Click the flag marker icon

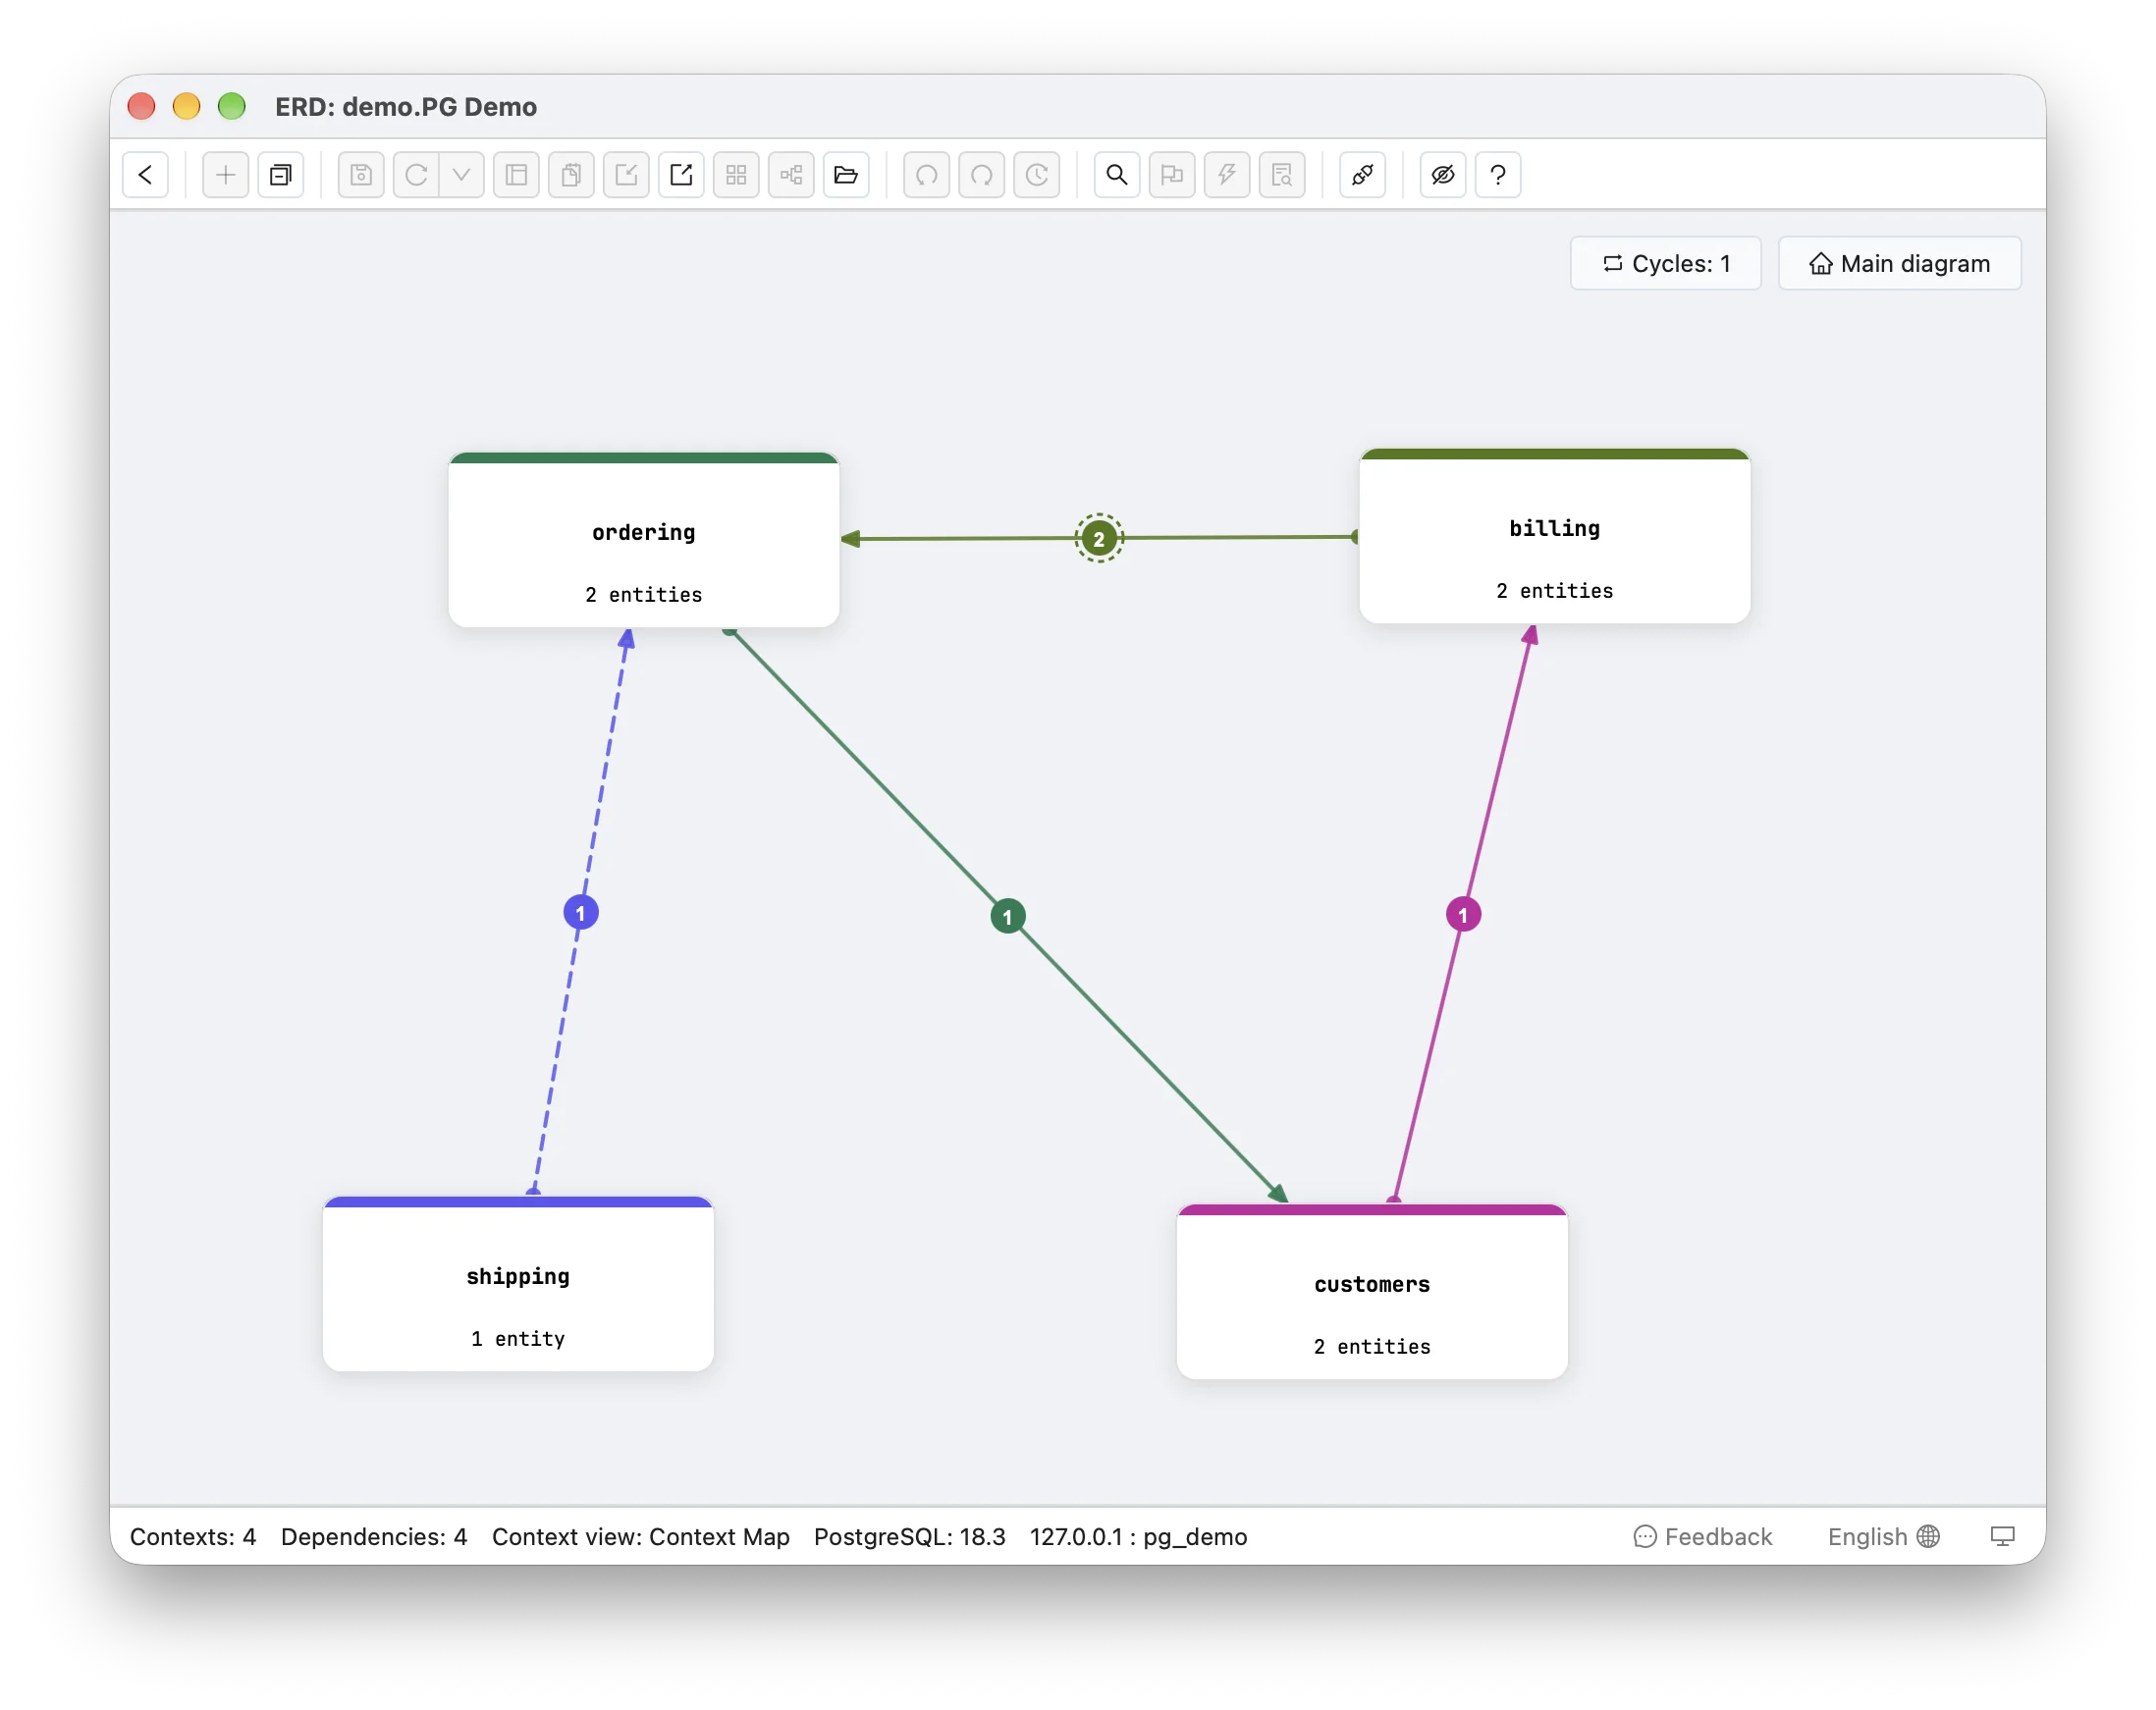tap(1172, 175)
